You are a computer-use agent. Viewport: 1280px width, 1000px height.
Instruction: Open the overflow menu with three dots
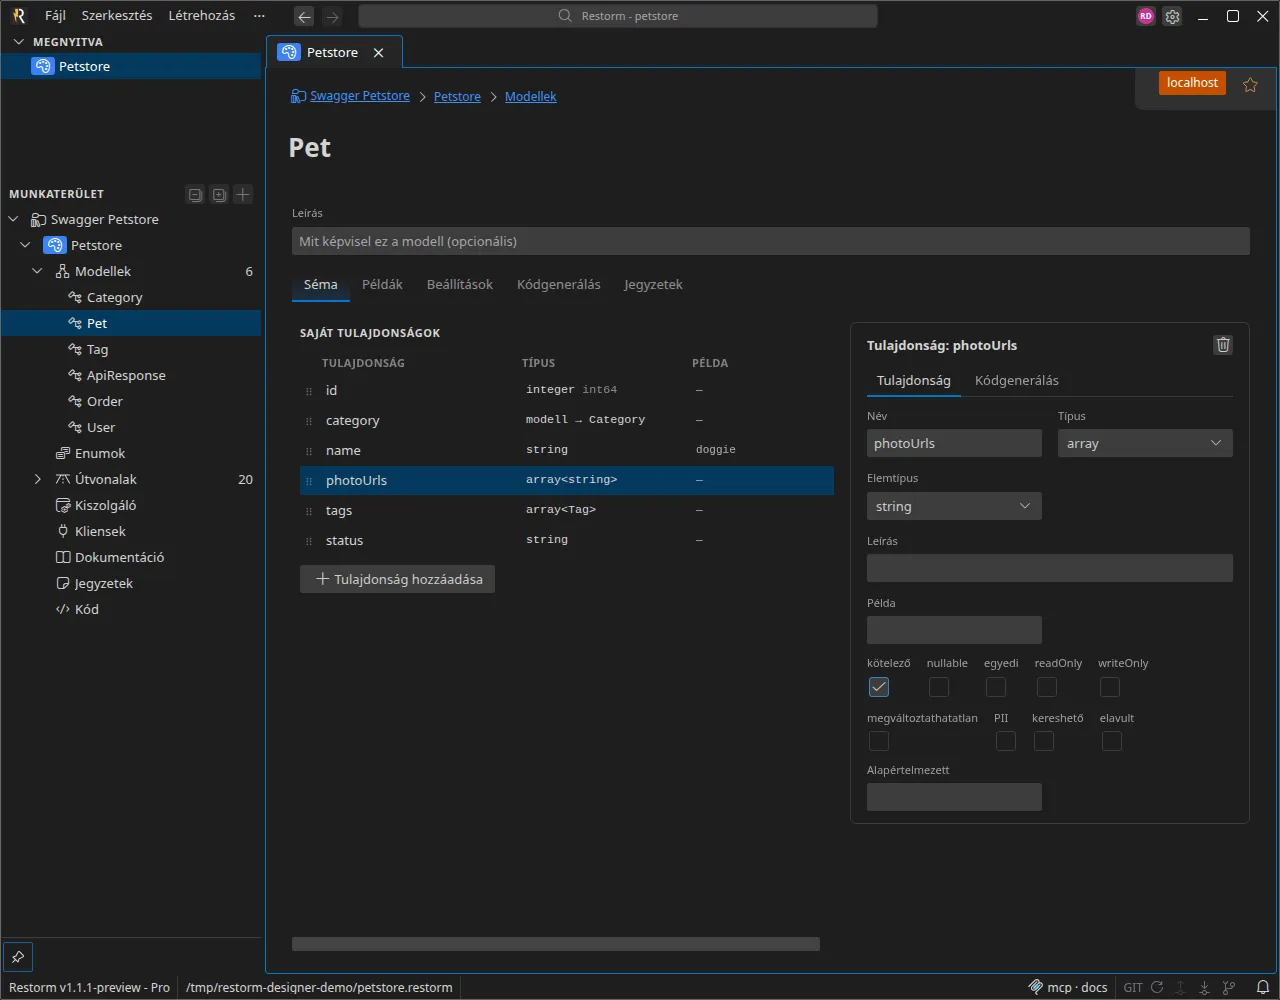click(x=259, y=16)
